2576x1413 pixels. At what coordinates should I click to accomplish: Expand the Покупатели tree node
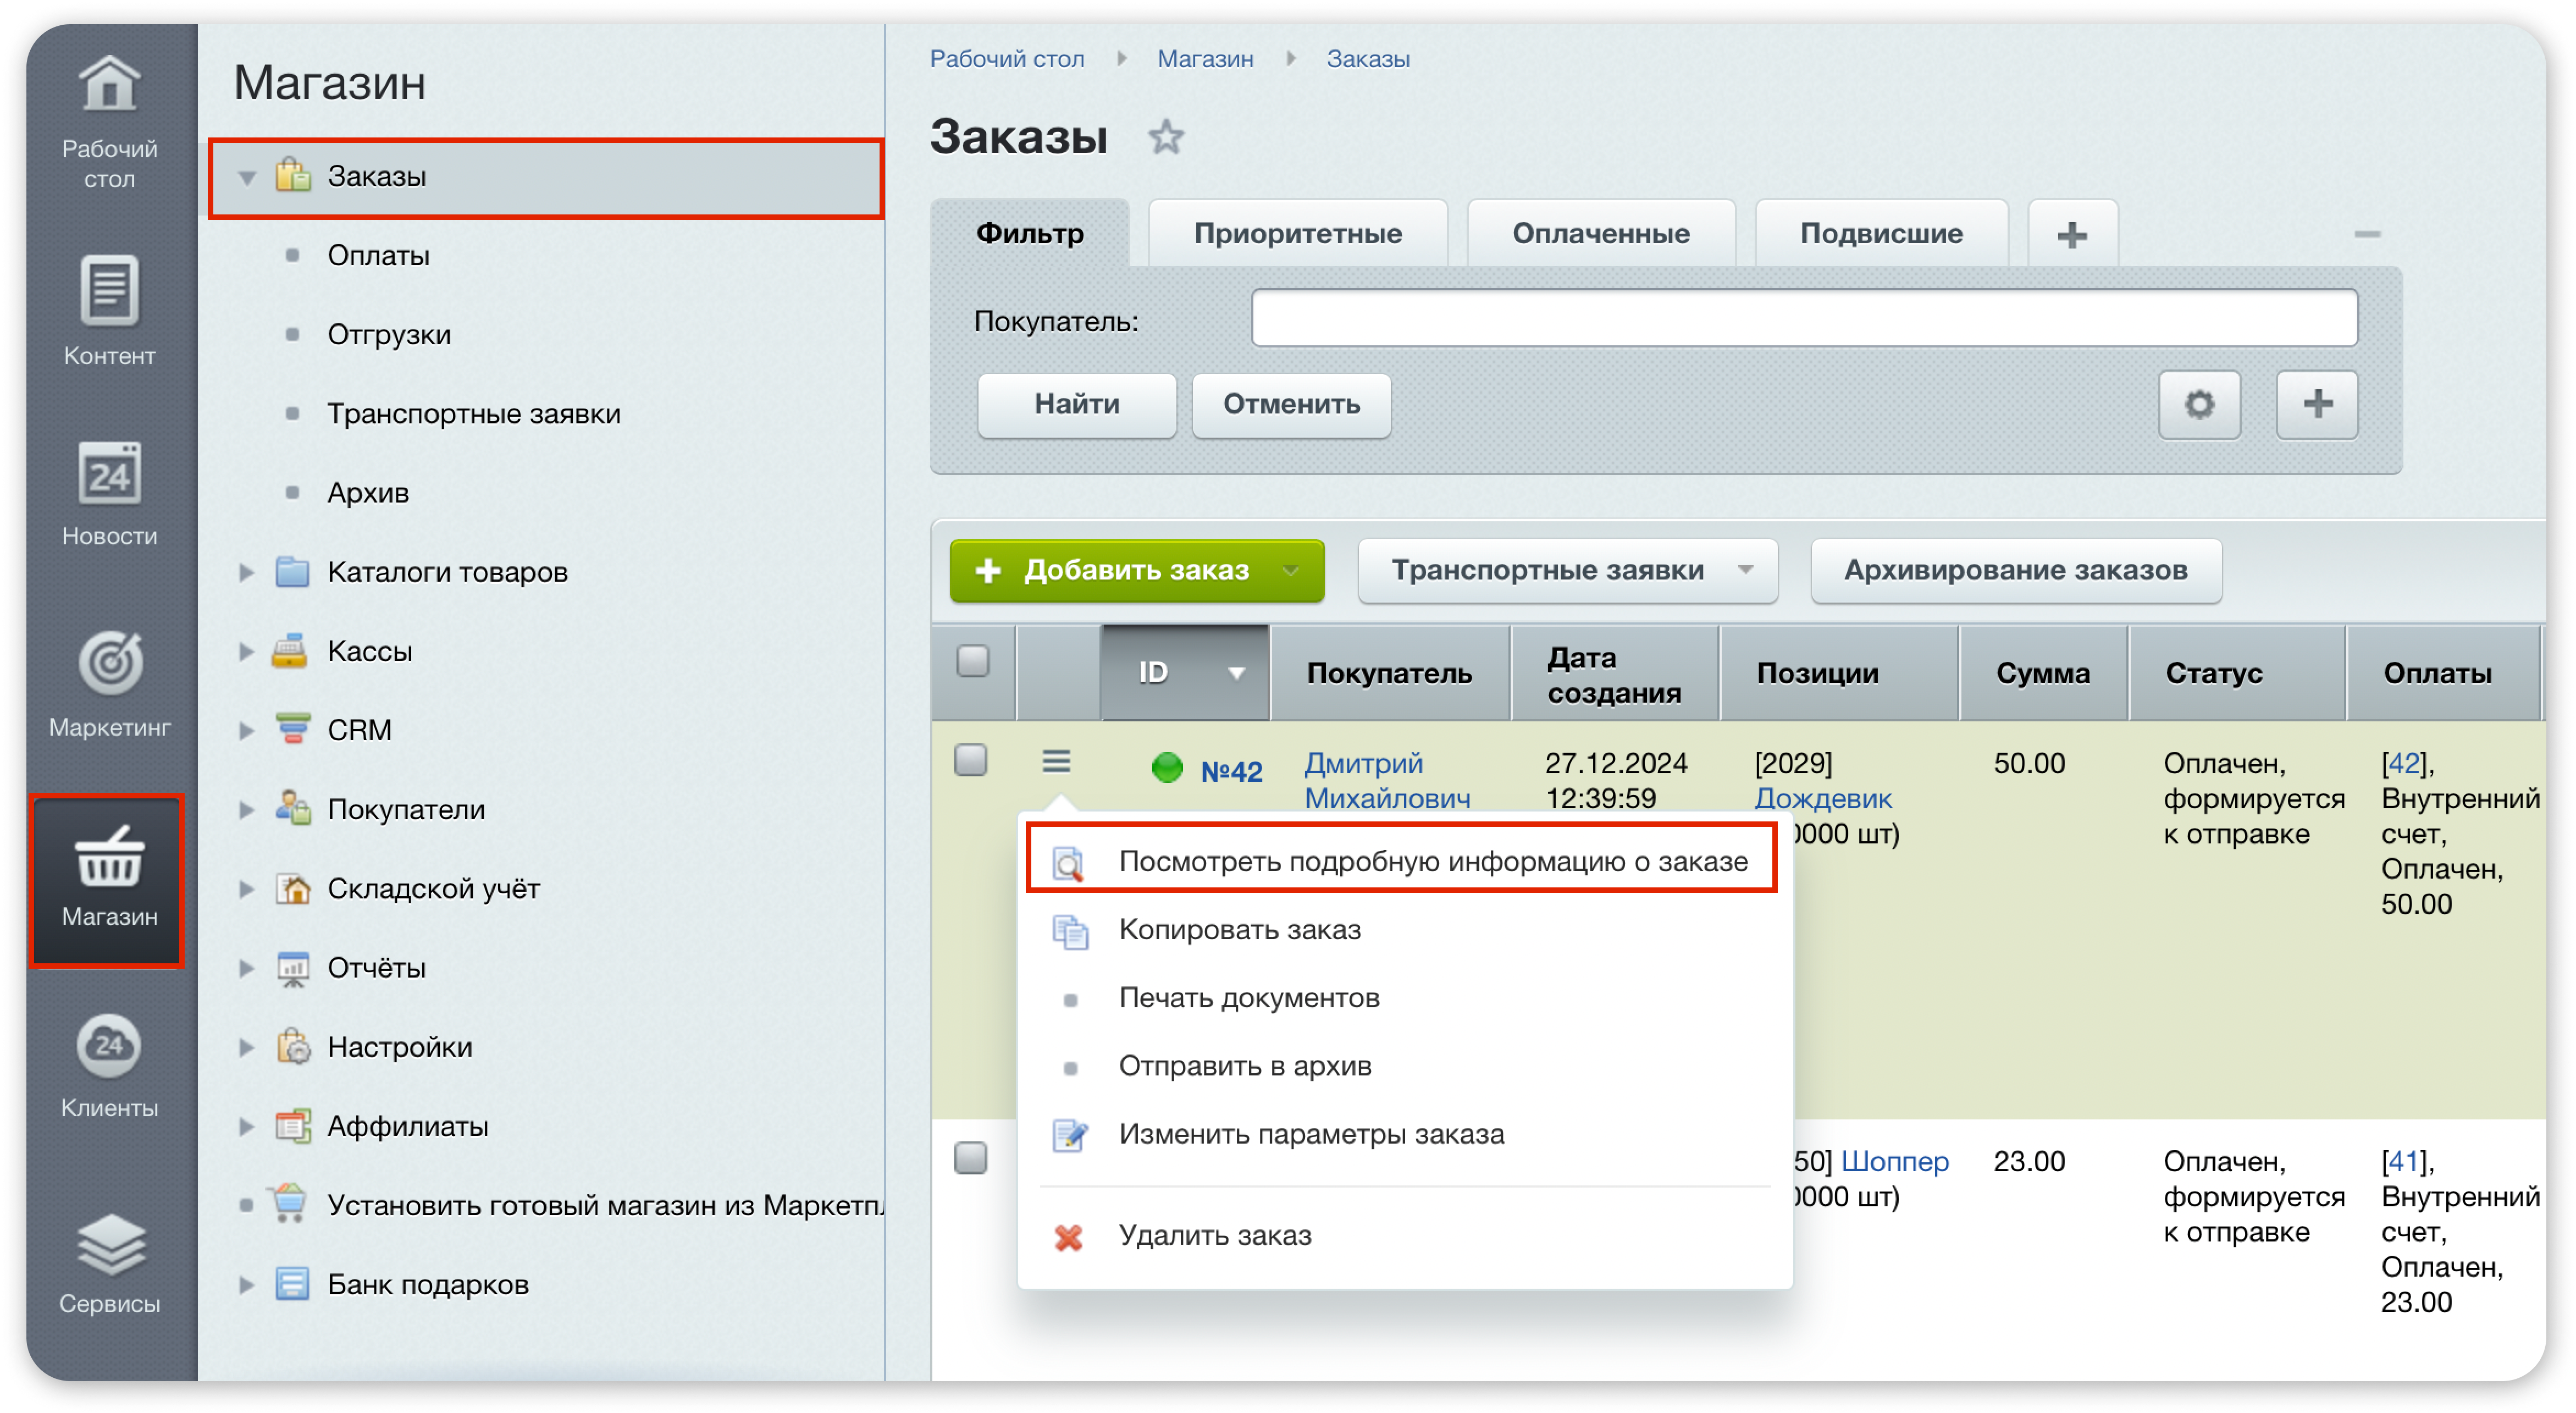(246, 809)
